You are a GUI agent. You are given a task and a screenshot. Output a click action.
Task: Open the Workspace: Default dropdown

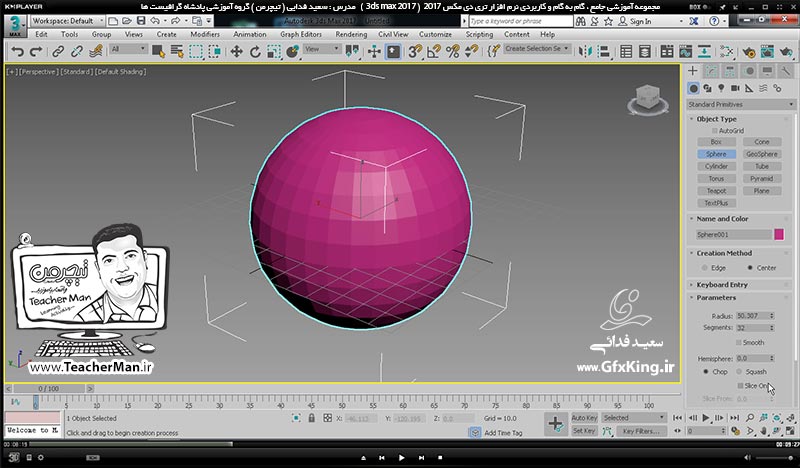pyautogui.click(x=67, y=21)
